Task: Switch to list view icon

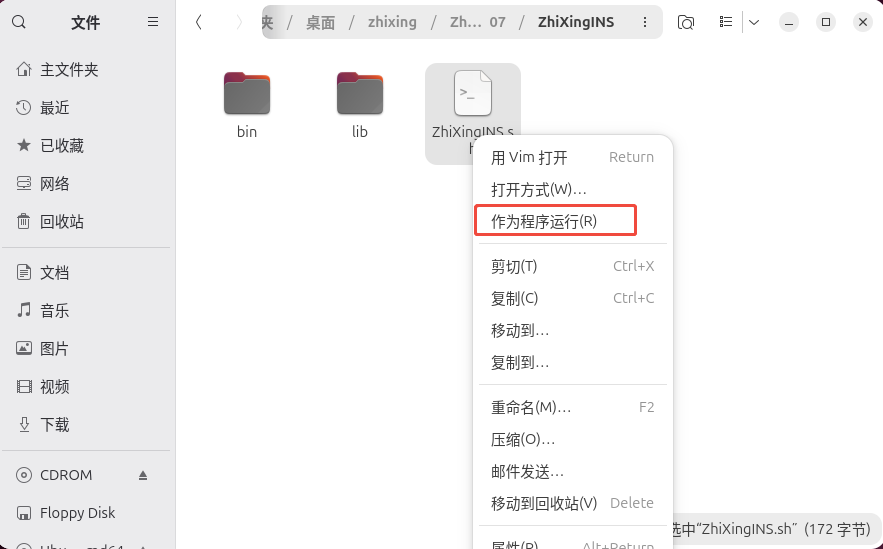Action: [x=726, y=22]
